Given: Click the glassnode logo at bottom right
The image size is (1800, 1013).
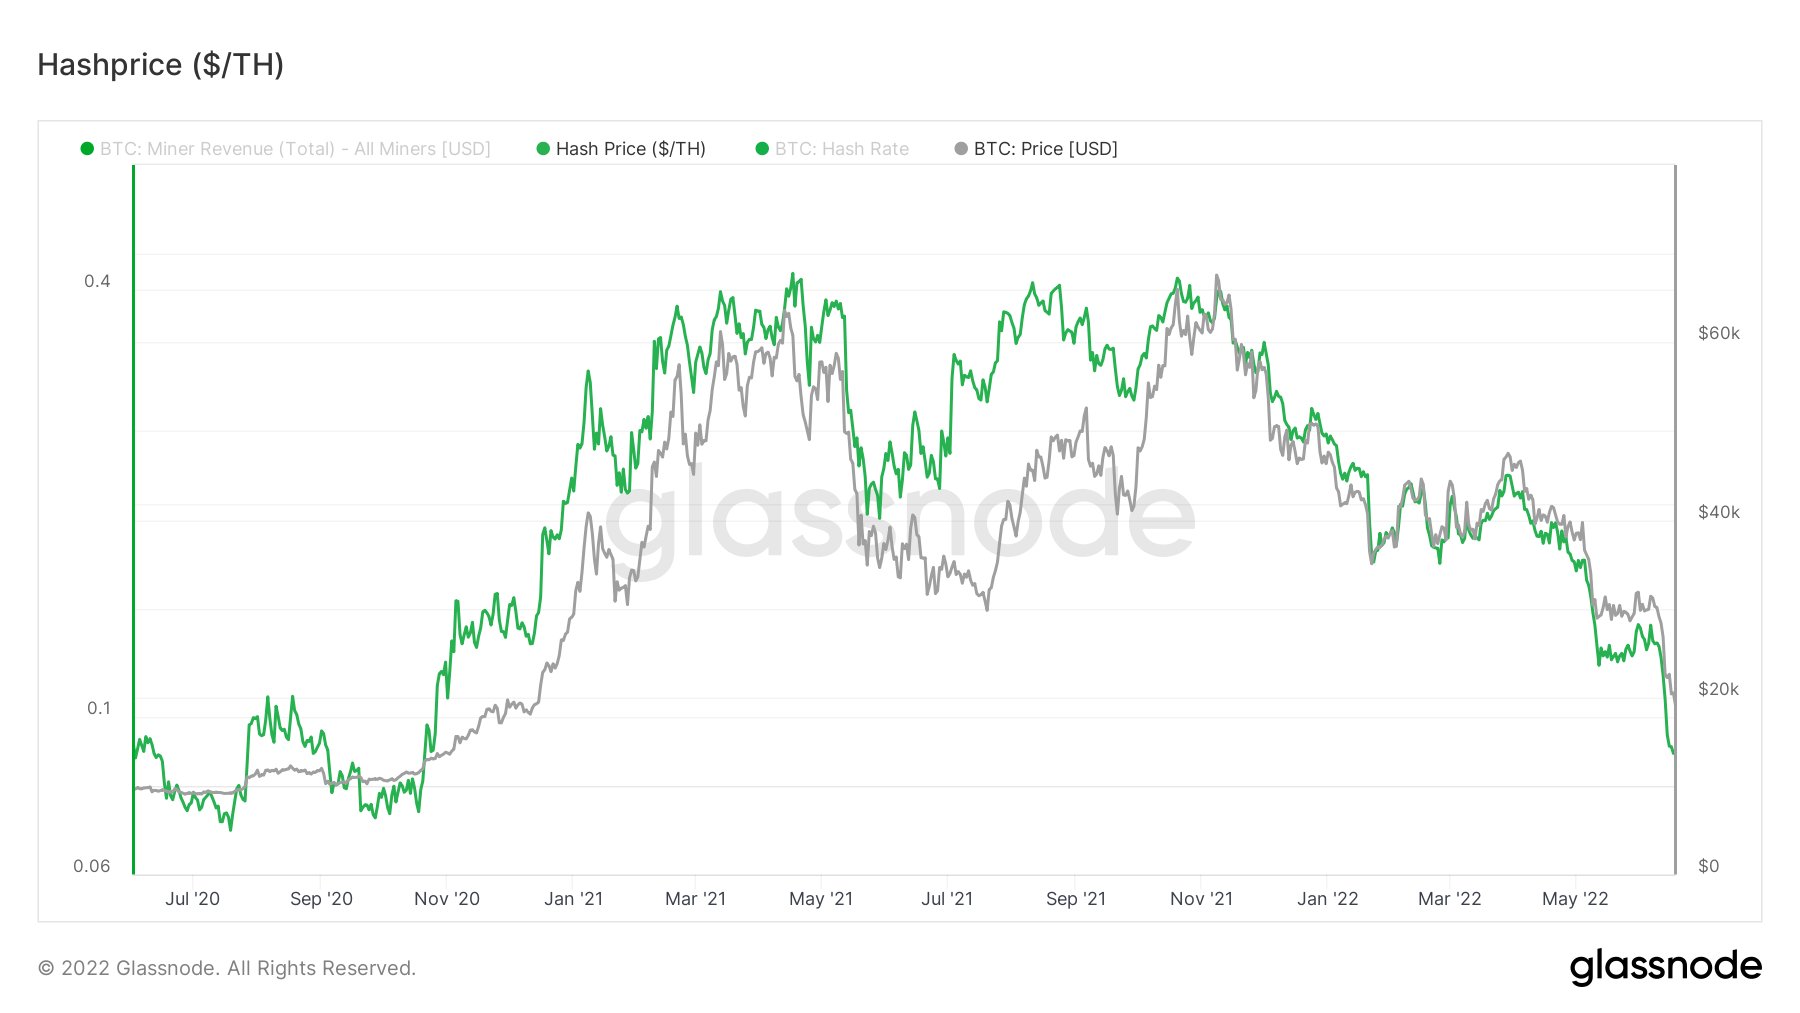Looking at the screenshot, I should (x=1665, y=966).
